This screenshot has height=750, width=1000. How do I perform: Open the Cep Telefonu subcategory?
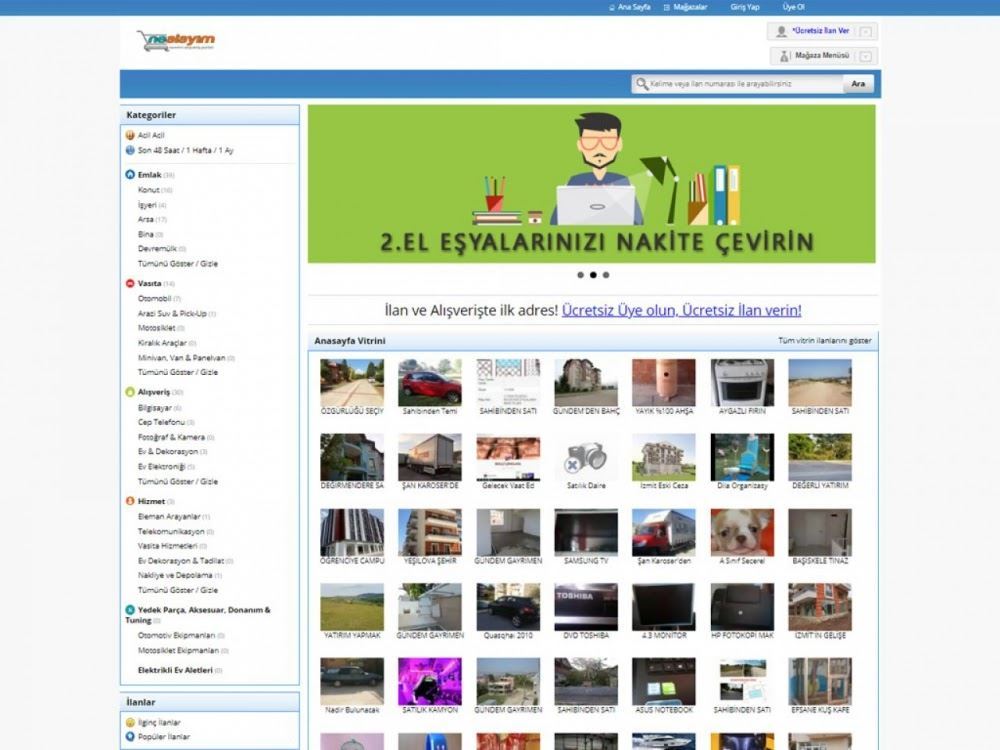coord(161,422)
